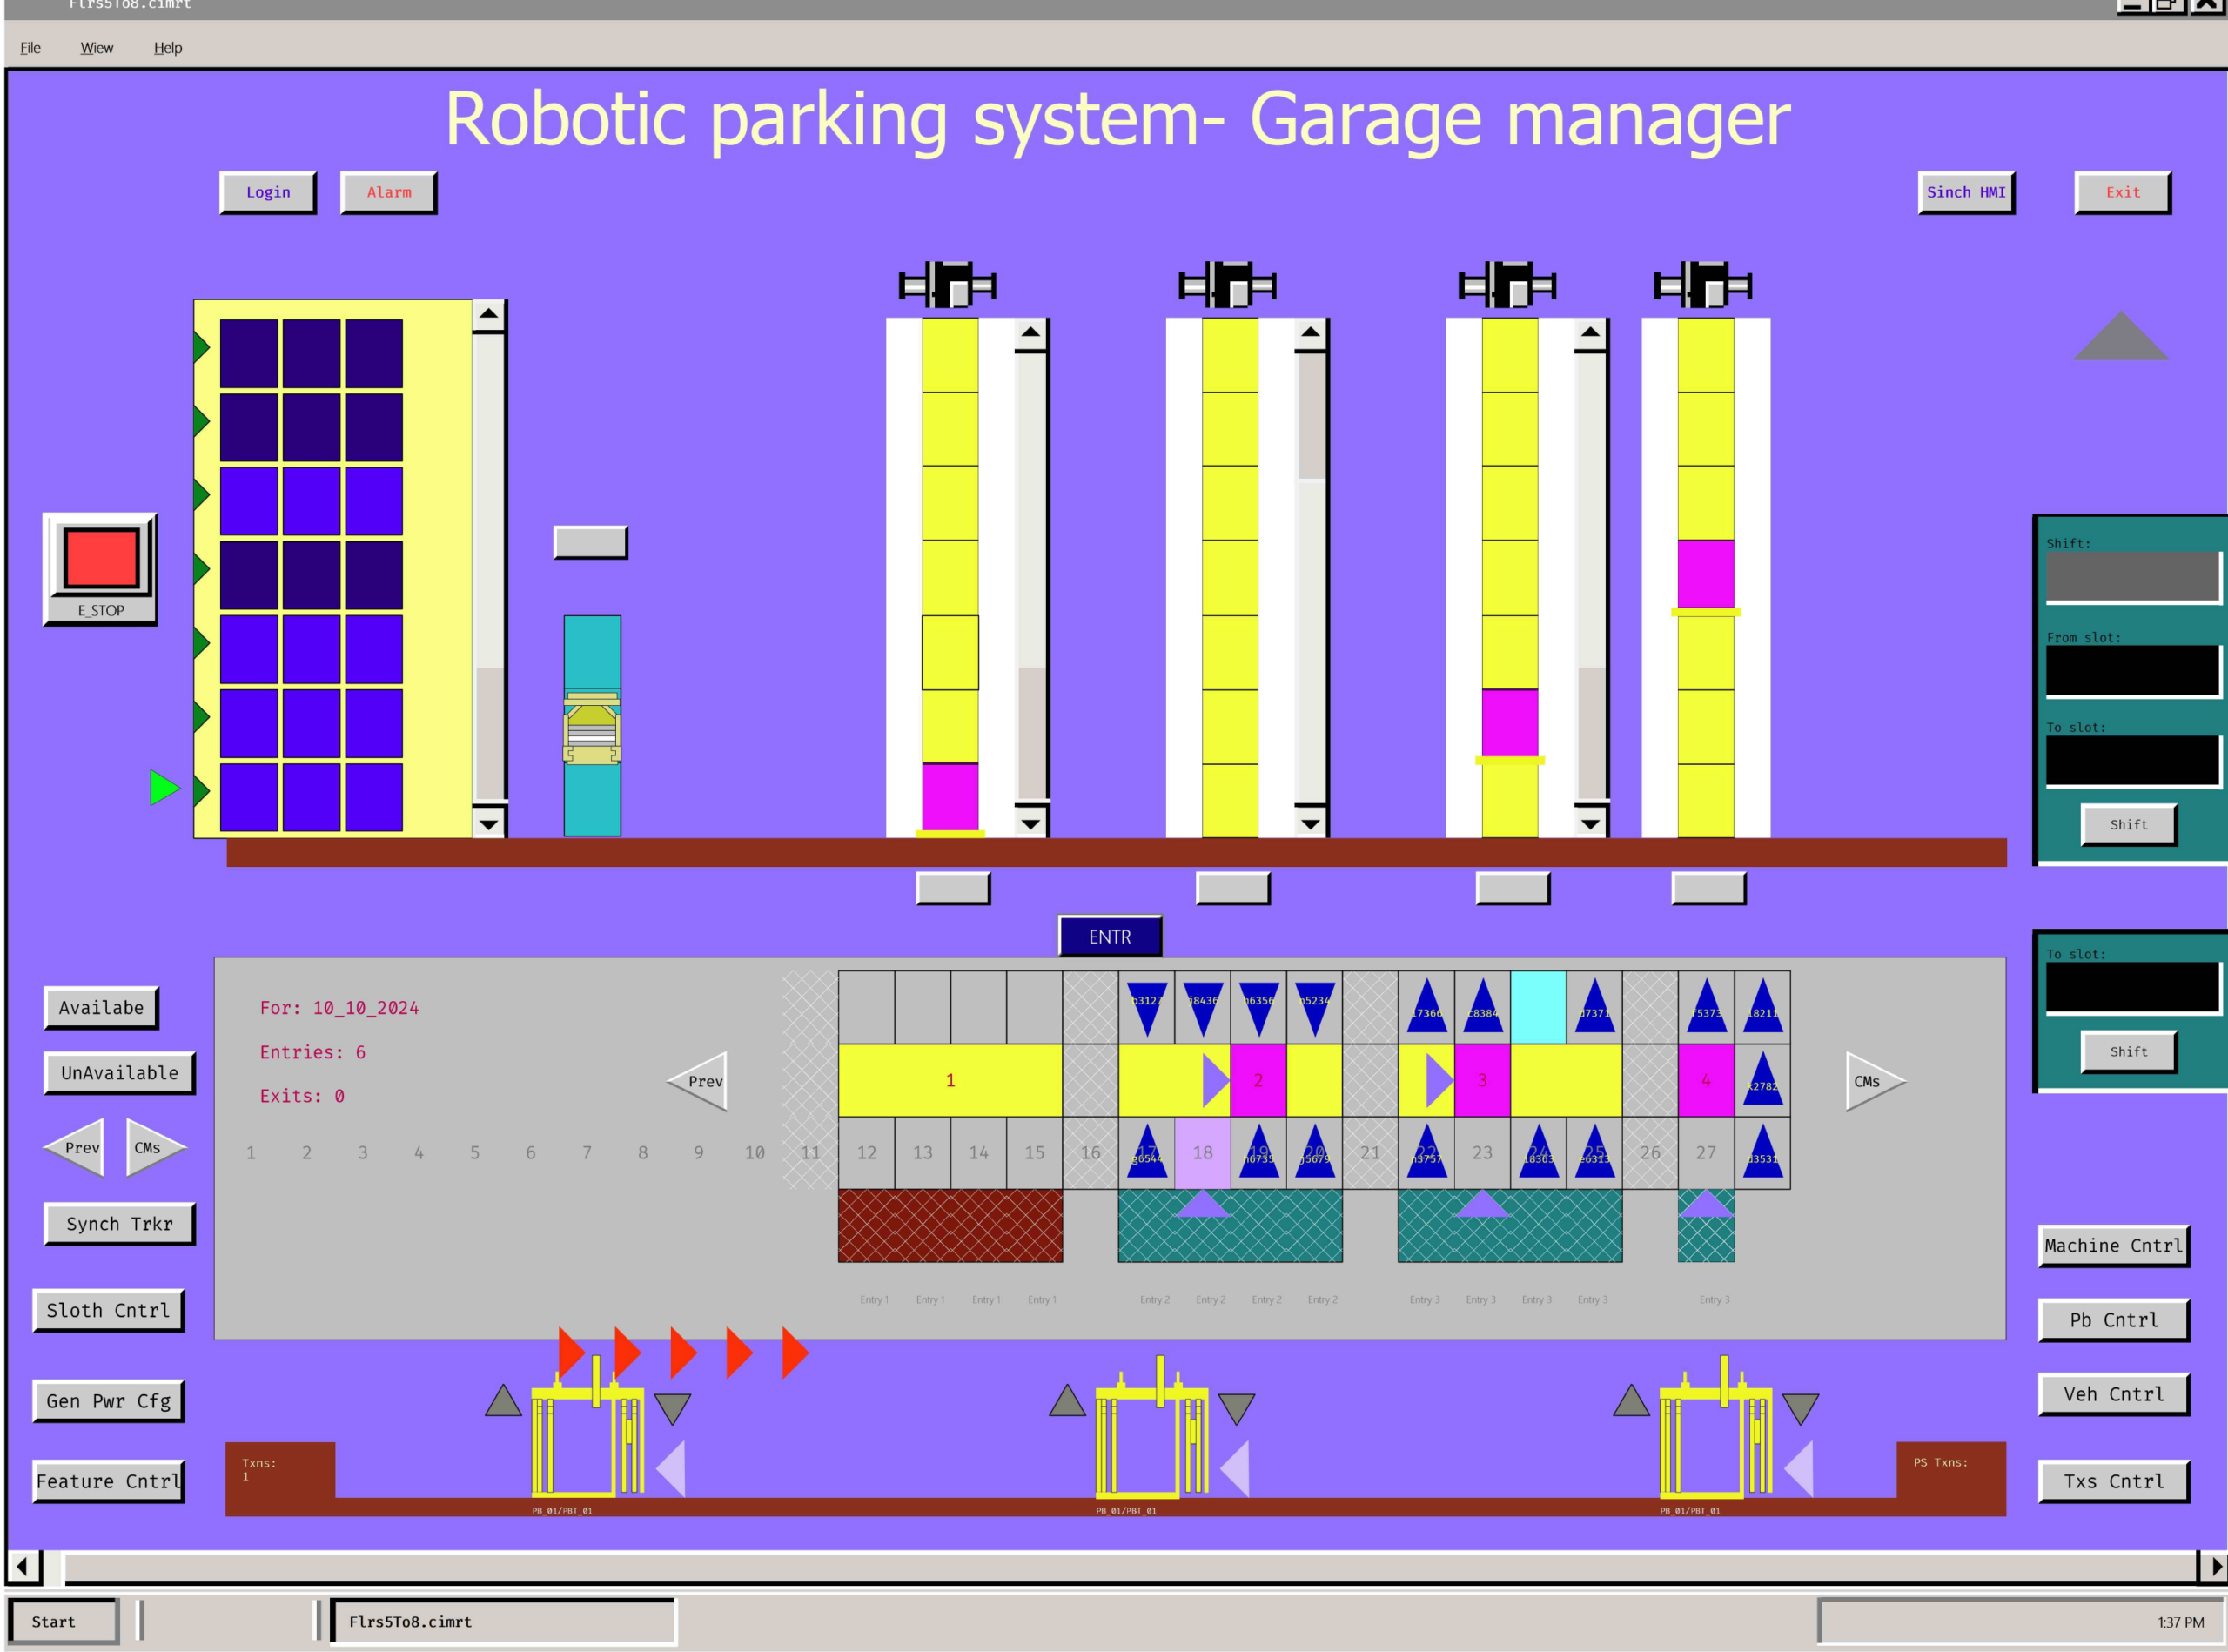
Task: Open Machine Cntrl panel
Action: coord(2112,1245)
